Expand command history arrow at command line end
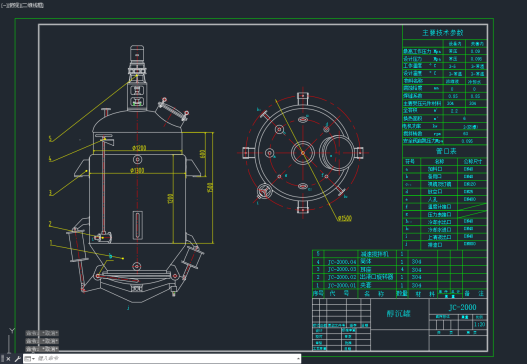Image resolution: width=527 pixels, height=364 pixels. point(298,359)
